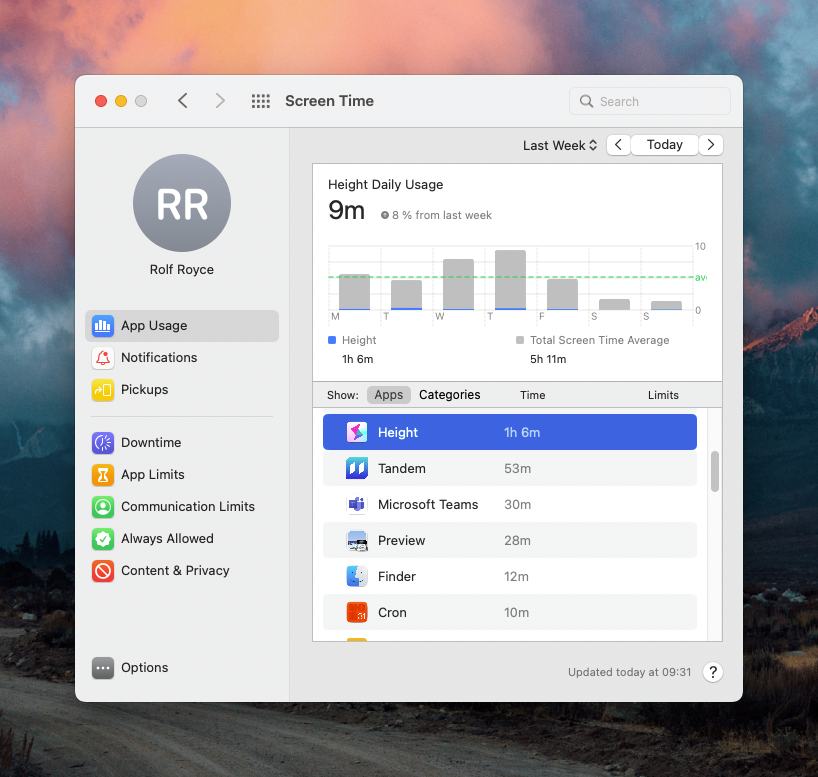This screenshot has height=777, width=818.
Task: Go forward with the toolbar arrow
Action: click(x=220, y=101)
